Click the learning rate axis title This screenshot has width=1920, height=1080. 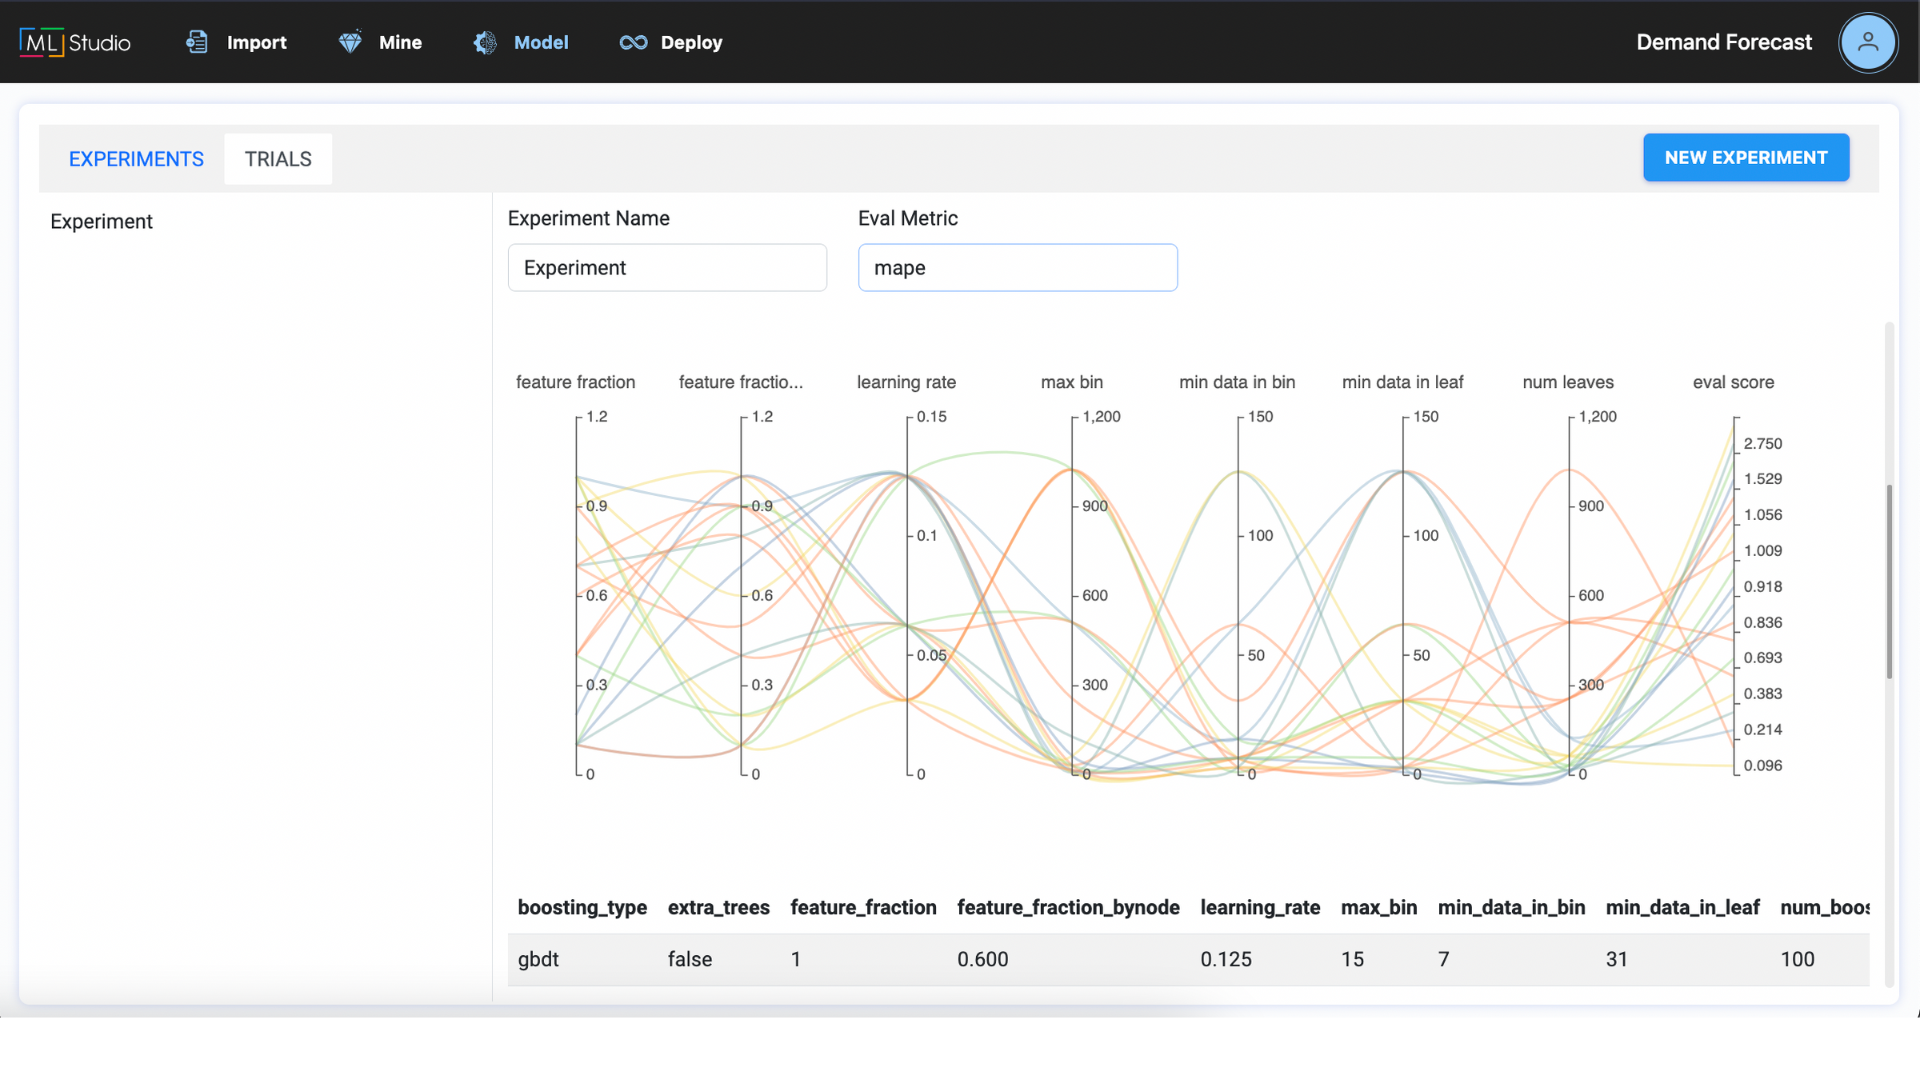[x=906, y=382]
